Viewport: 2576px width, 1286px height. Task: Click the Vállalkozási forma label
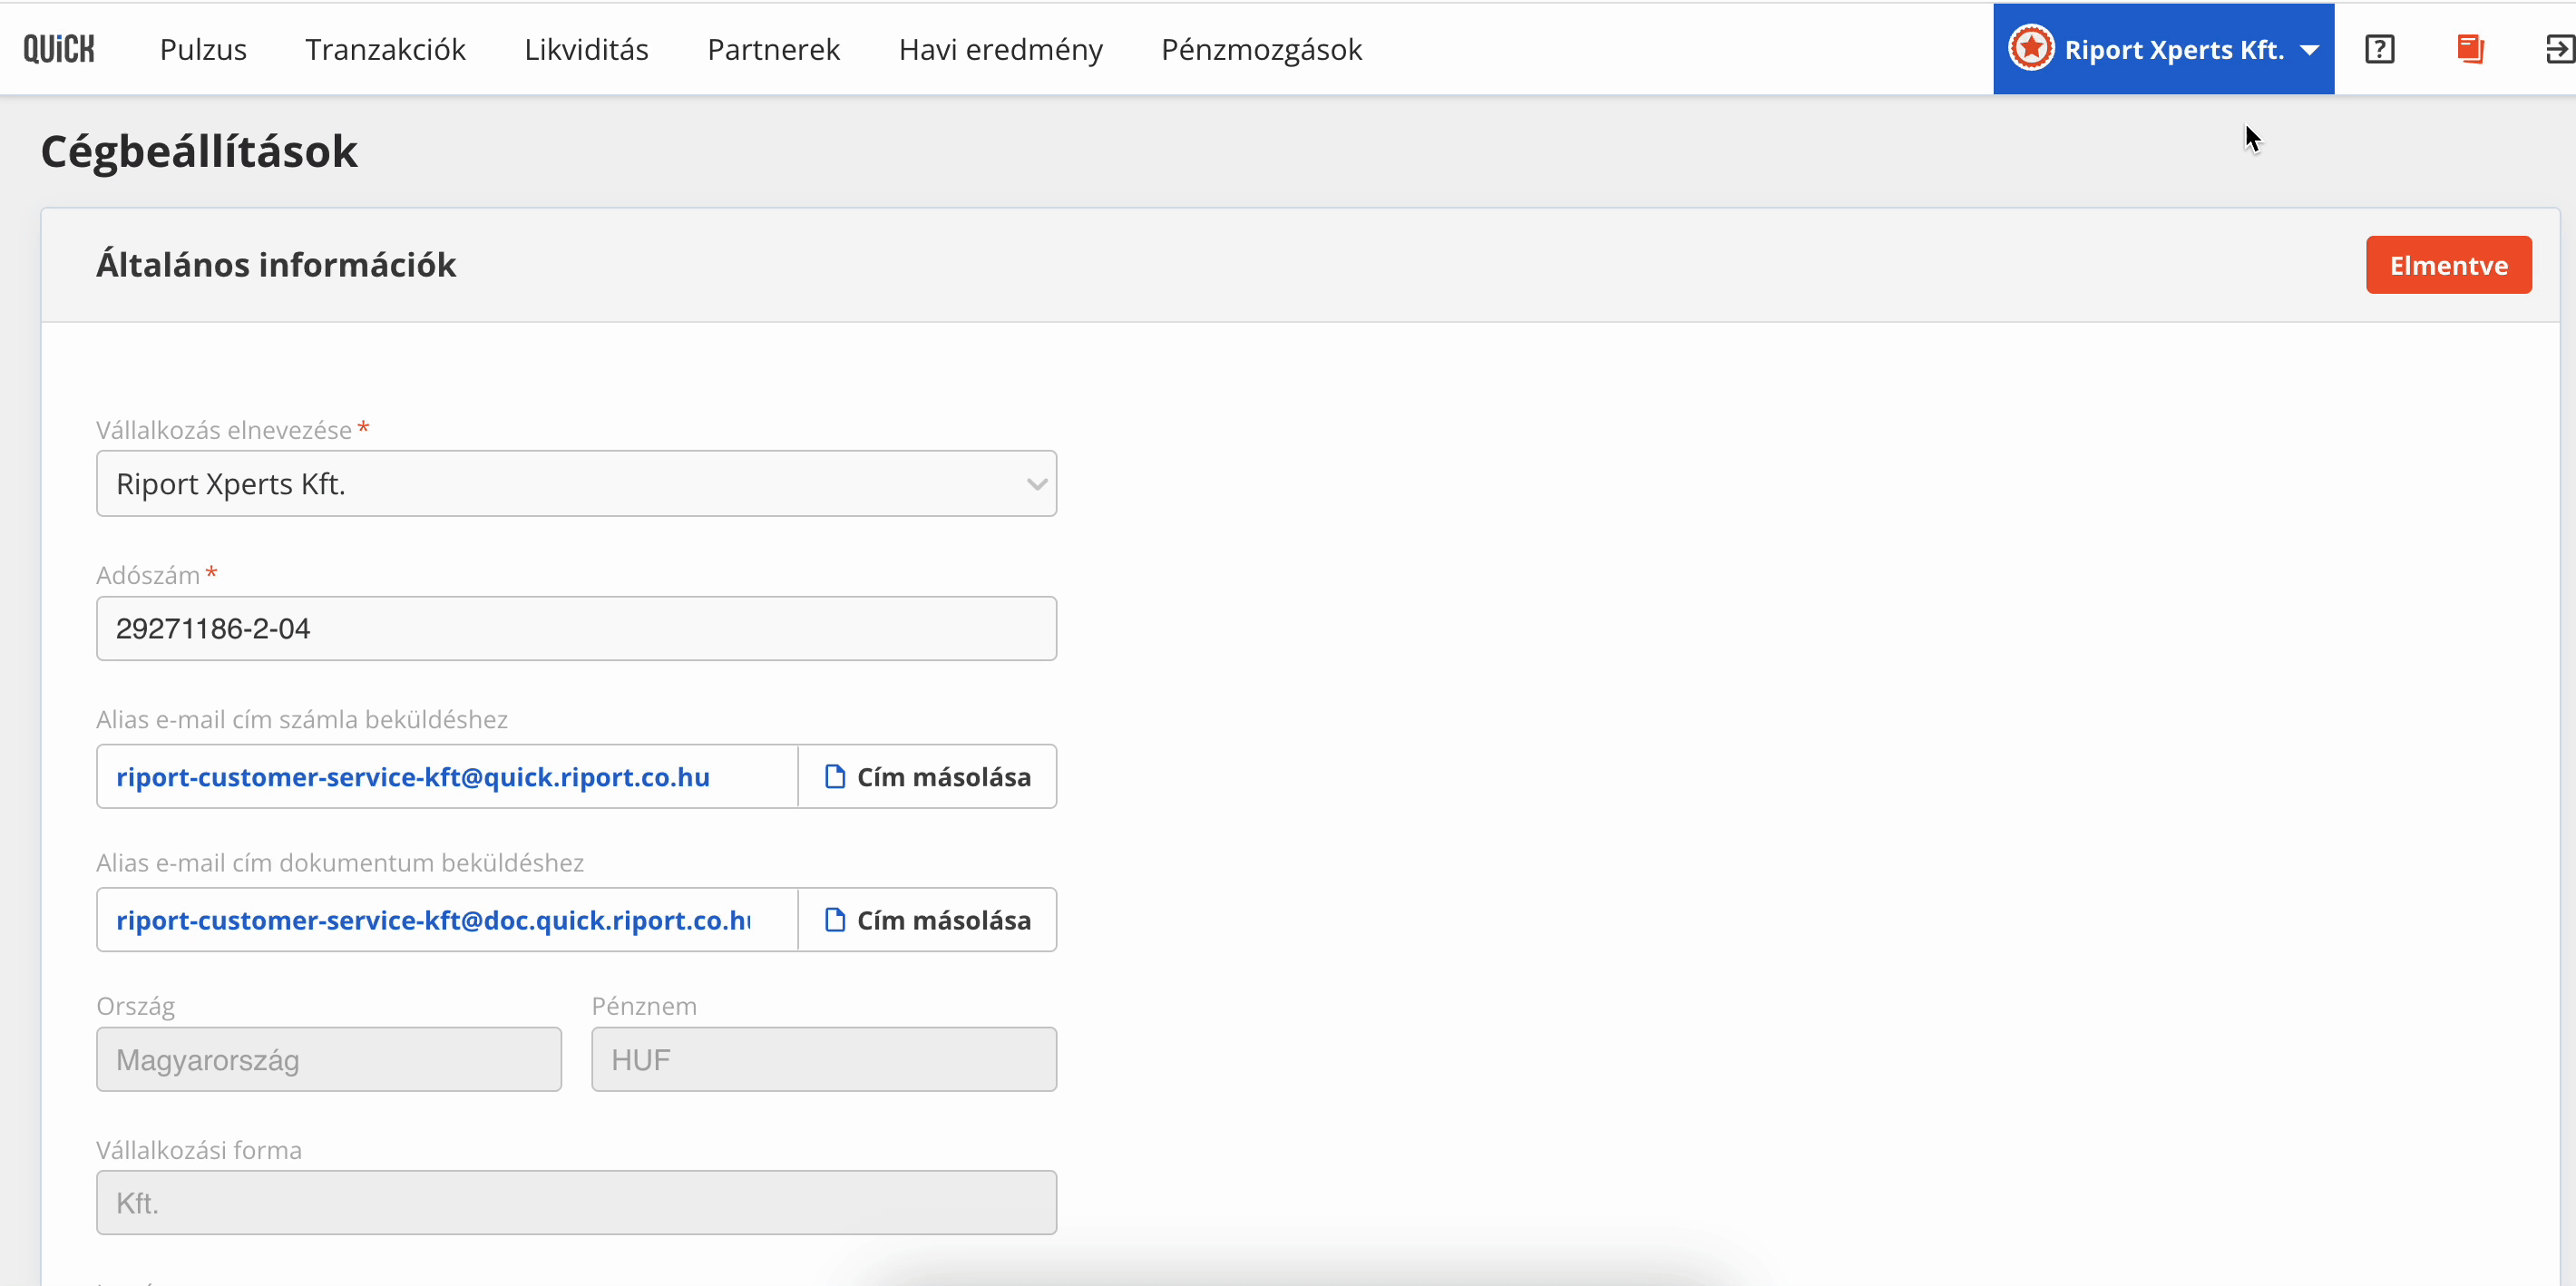[199, 1150]
